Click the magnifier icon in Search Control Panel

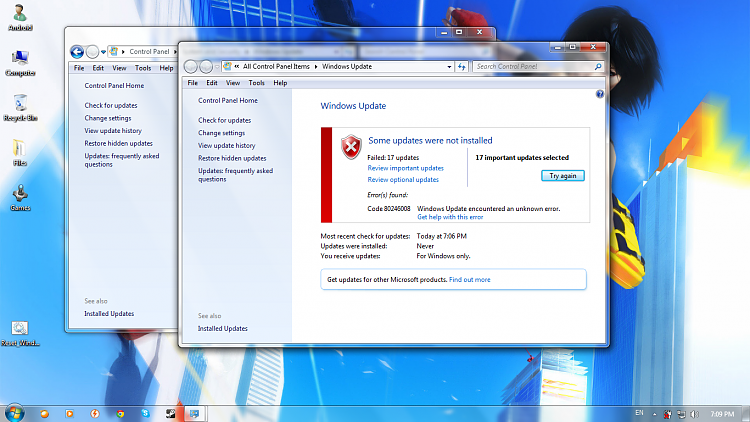point(598,67)
